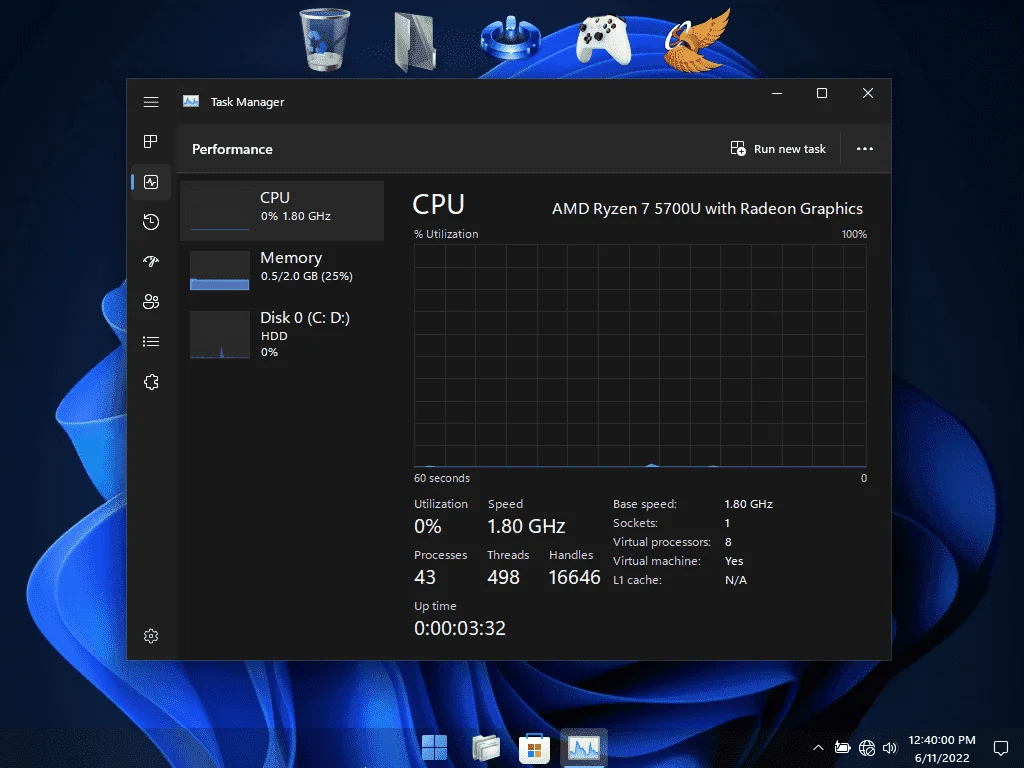
Task: Open the clock and date flyout
Action: pos(942,748)
